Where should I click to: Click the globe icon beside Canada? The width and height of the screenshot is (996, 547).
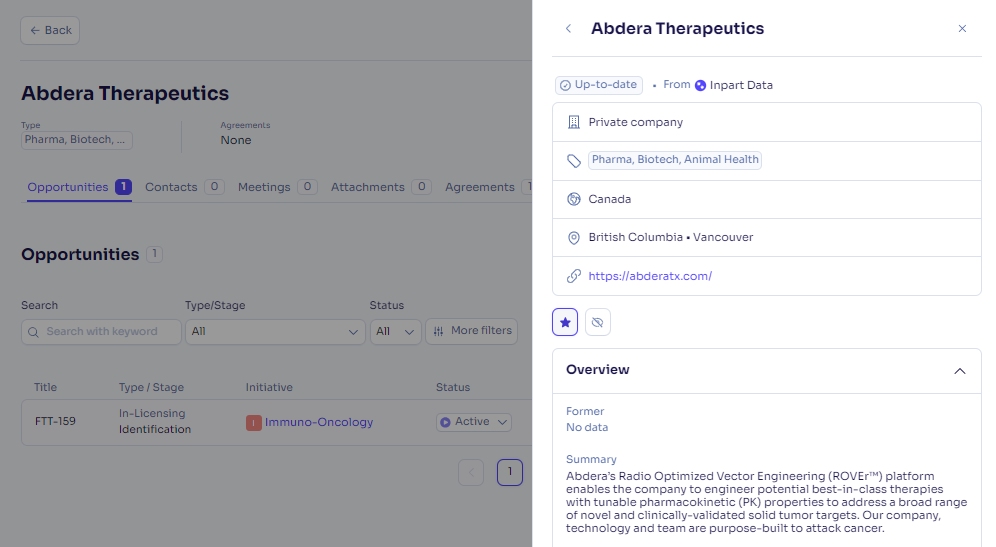pyautogui.click(x=574, y=199)
